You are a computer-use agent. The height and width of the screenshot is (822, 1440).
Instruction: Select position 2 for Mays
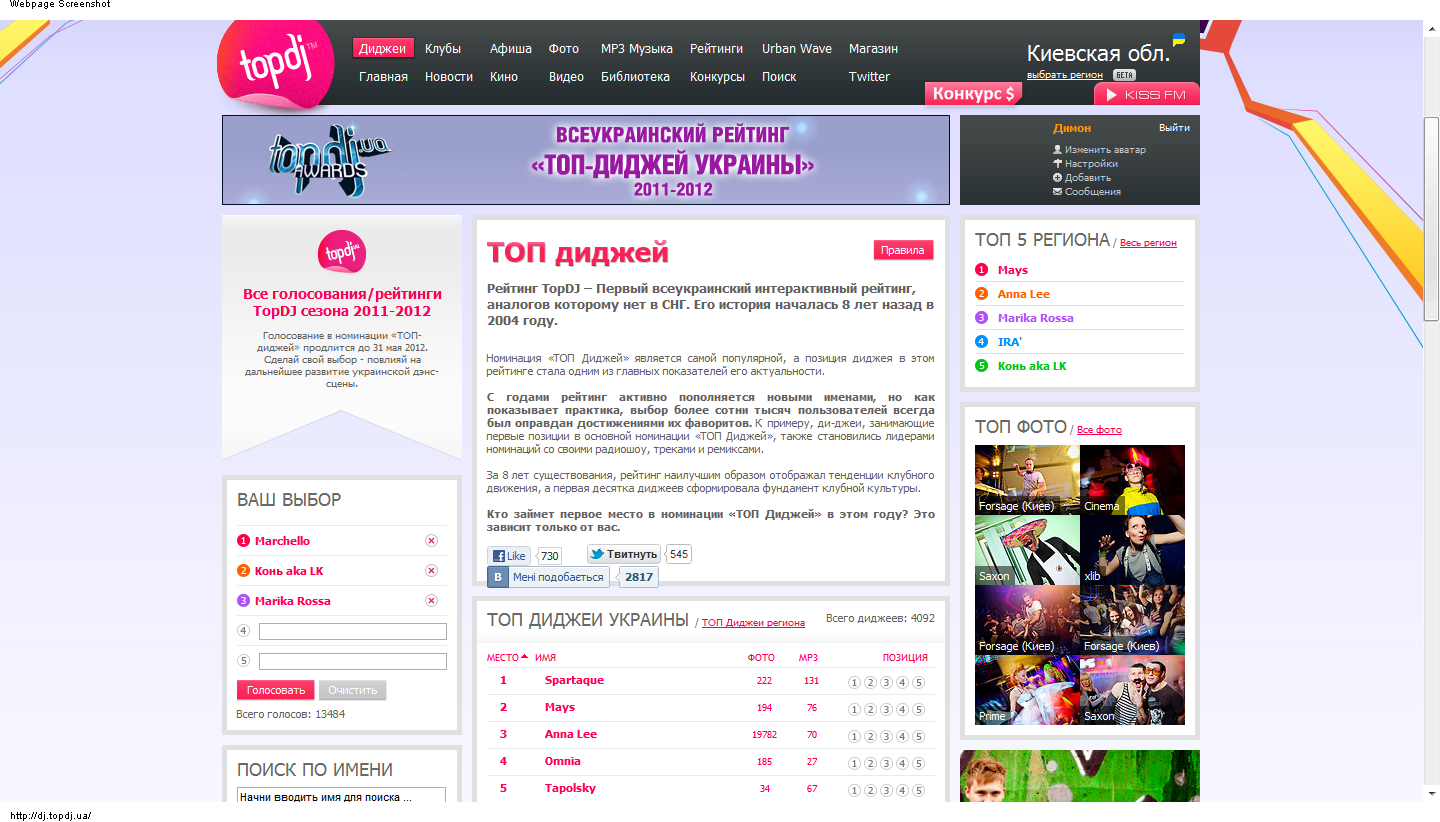pyautogui.click(x=870, y=710)
